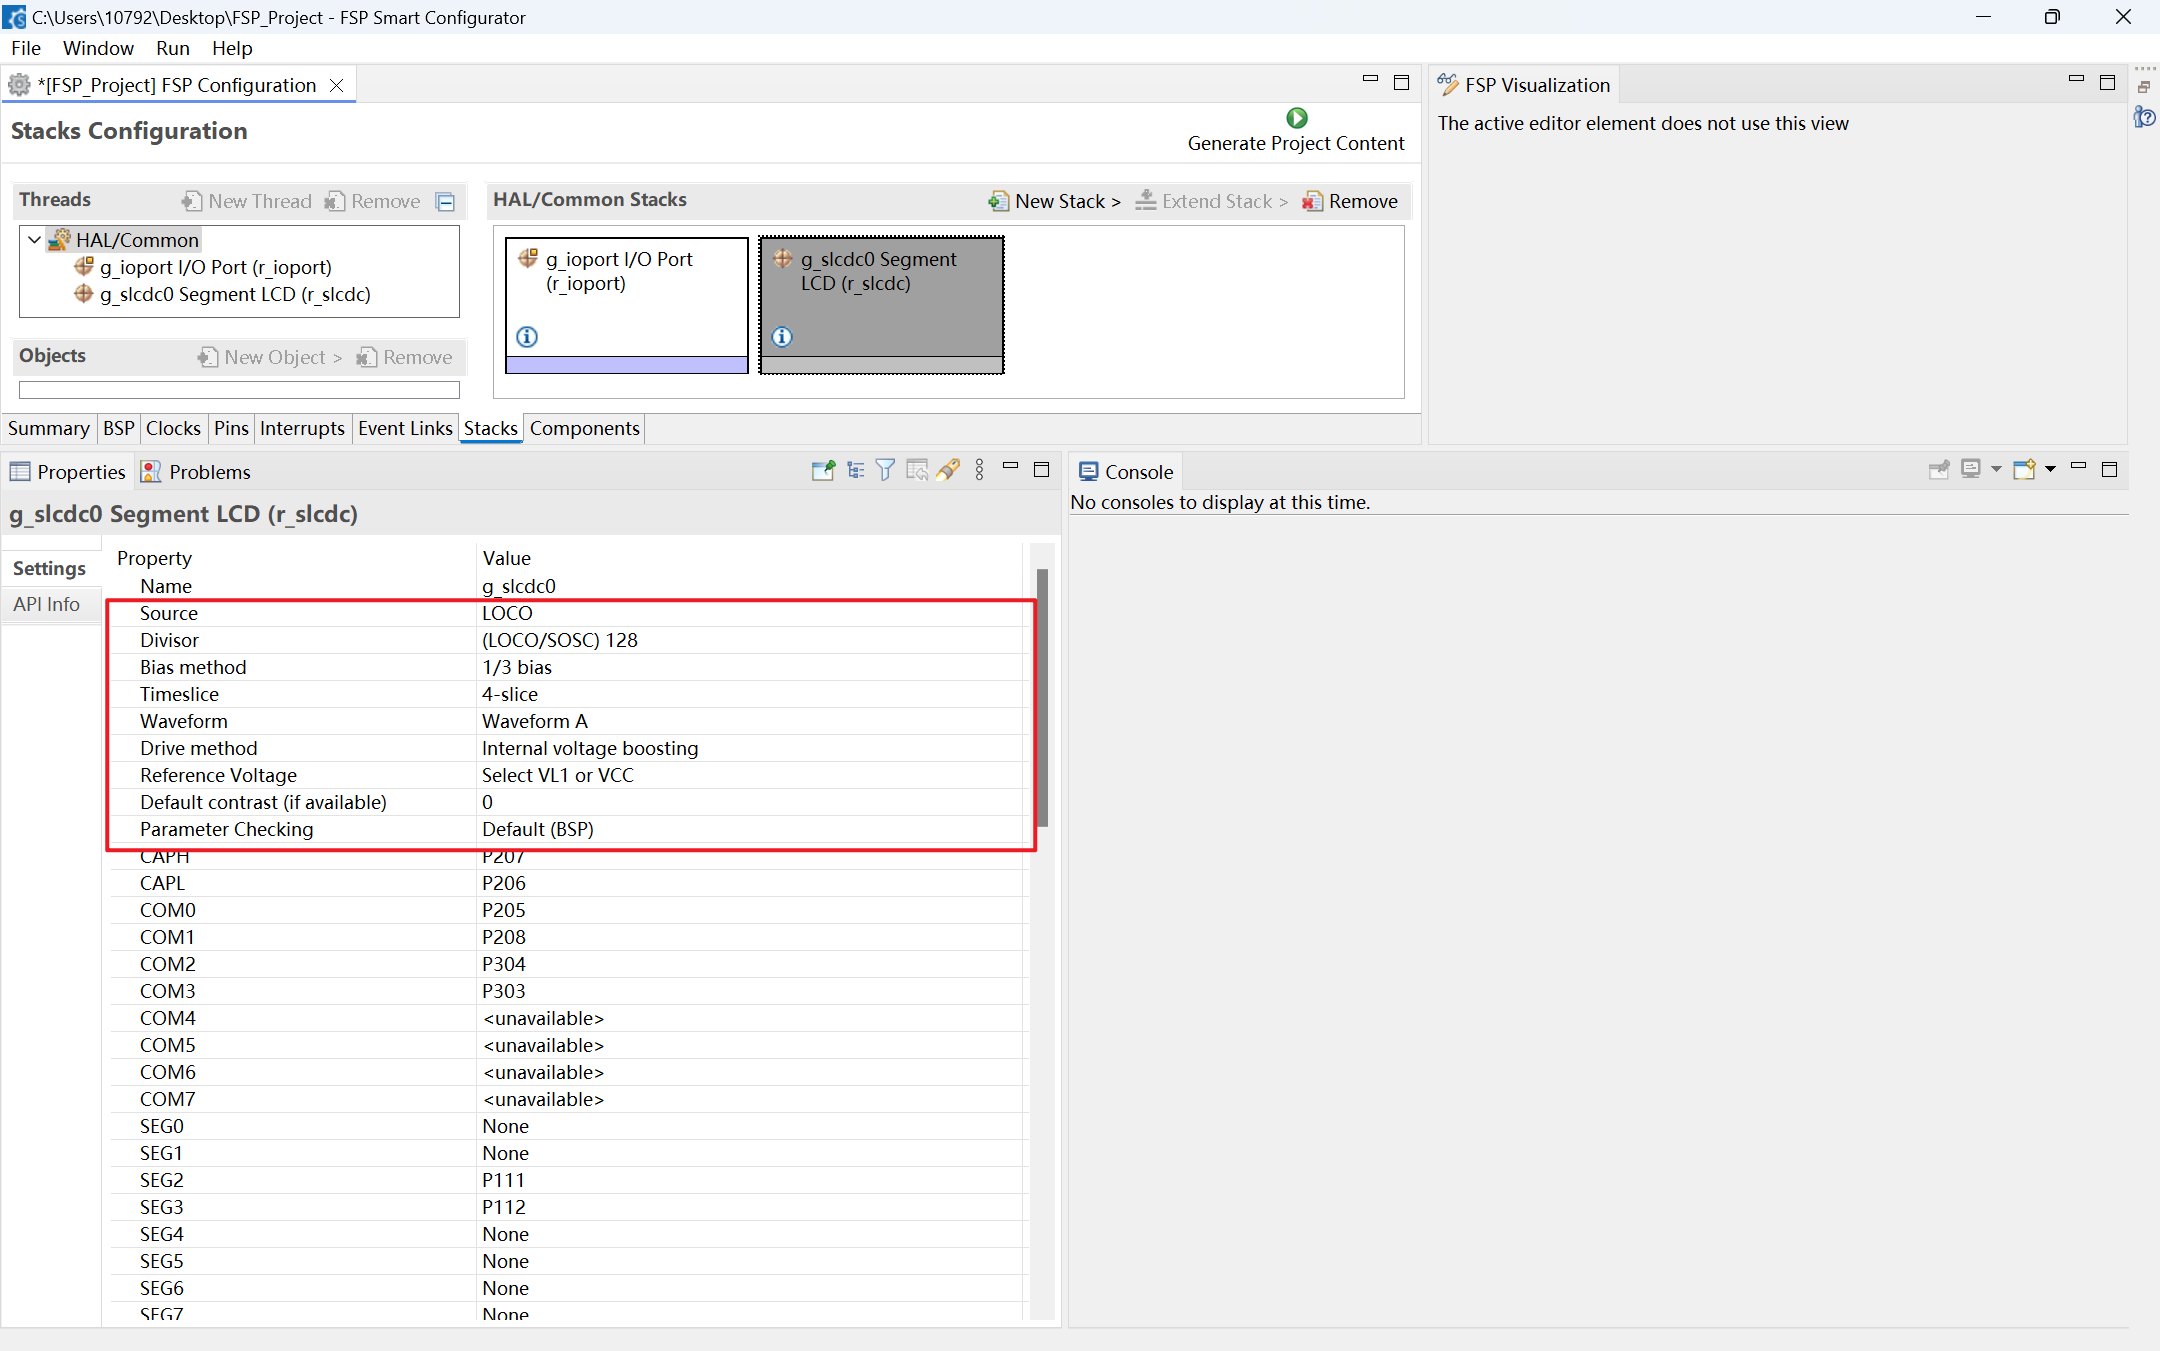Switch to the Event Links tab

pyautogui.click(x=405, y=428)
